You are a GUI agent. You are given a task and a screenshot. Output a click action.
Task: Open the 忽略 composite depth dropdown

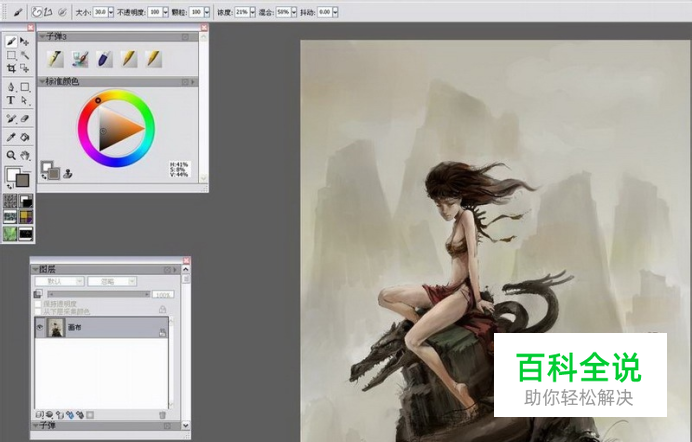coord(112,281)
